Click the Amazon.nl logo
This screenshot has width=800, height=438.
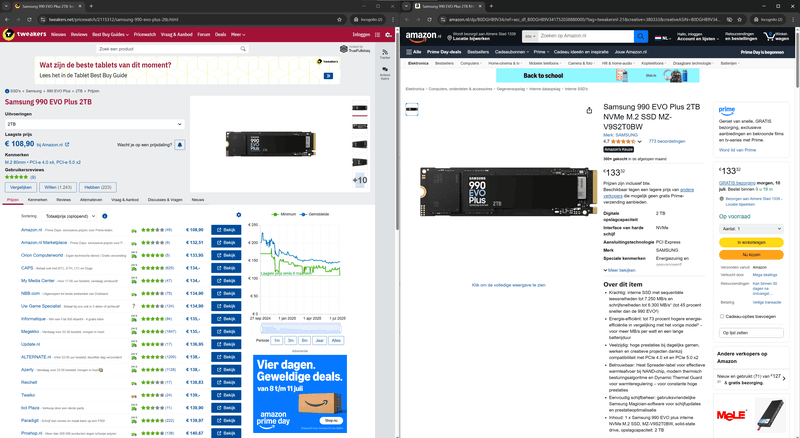(424, 36)
